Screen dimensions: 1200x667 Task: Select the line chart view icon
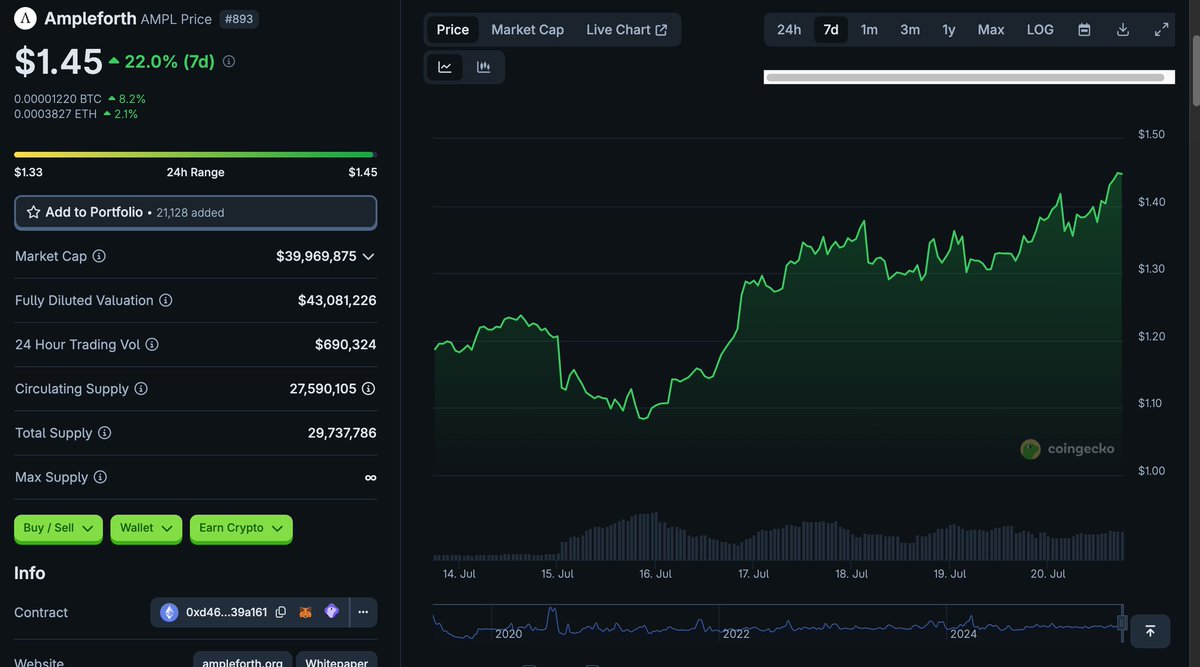pos(445,67)
